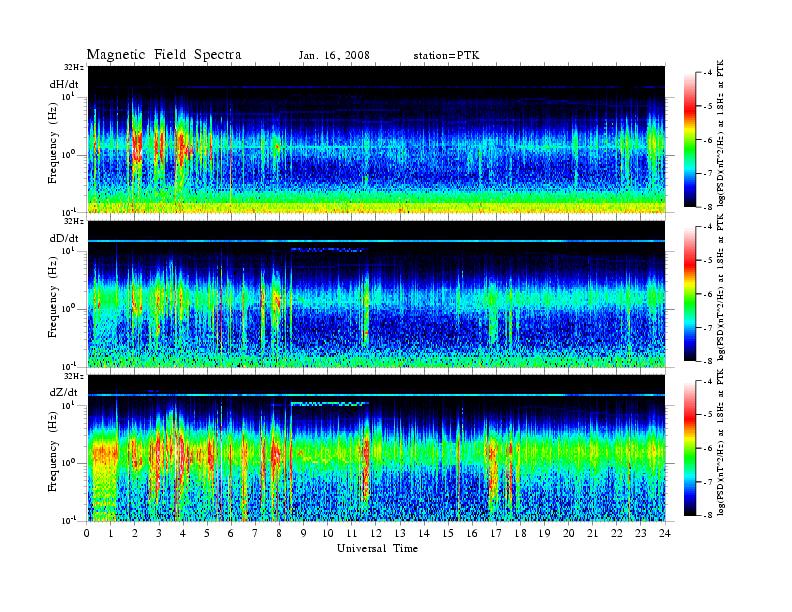This screenshot has width=792, height=612.
Task: Click hour tick label '12' on time axis
Action: click(376, 533)
